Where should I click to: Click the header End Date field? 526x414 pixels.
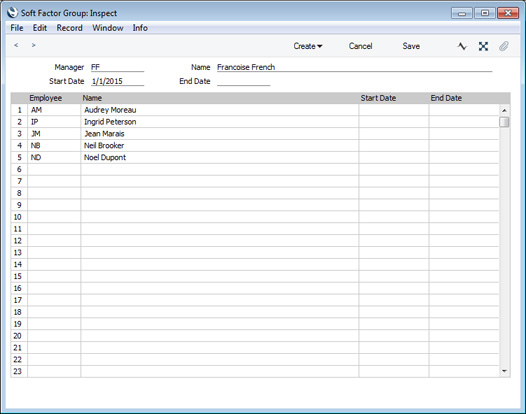[243, 81]
